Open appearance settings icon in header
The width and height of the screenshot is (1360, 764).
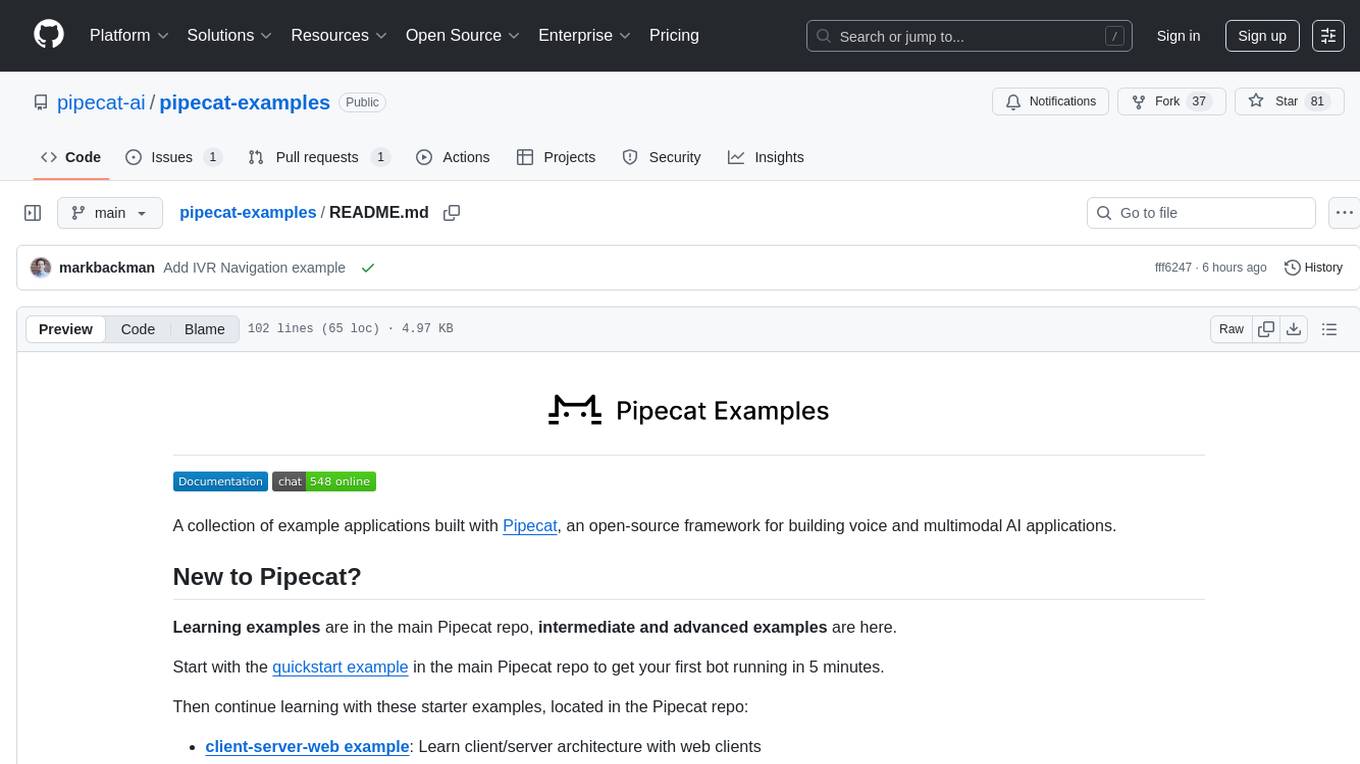click(x=1328, y=36)
